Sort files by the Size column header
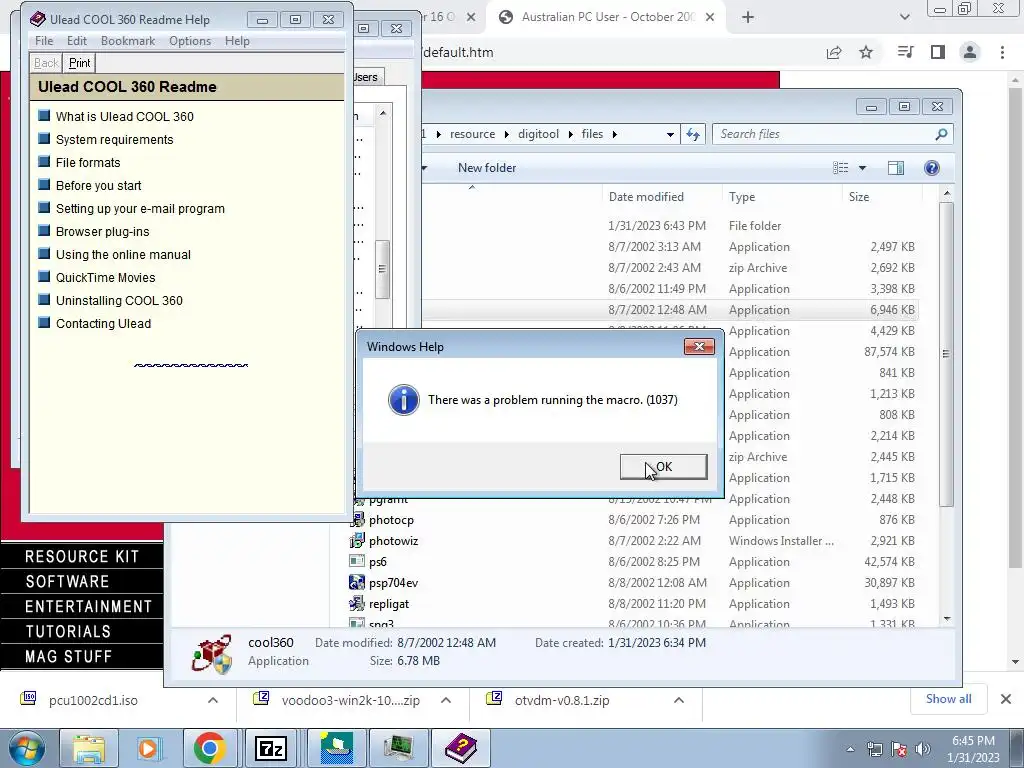This screenshot has width=1024, height=768. 882,197
